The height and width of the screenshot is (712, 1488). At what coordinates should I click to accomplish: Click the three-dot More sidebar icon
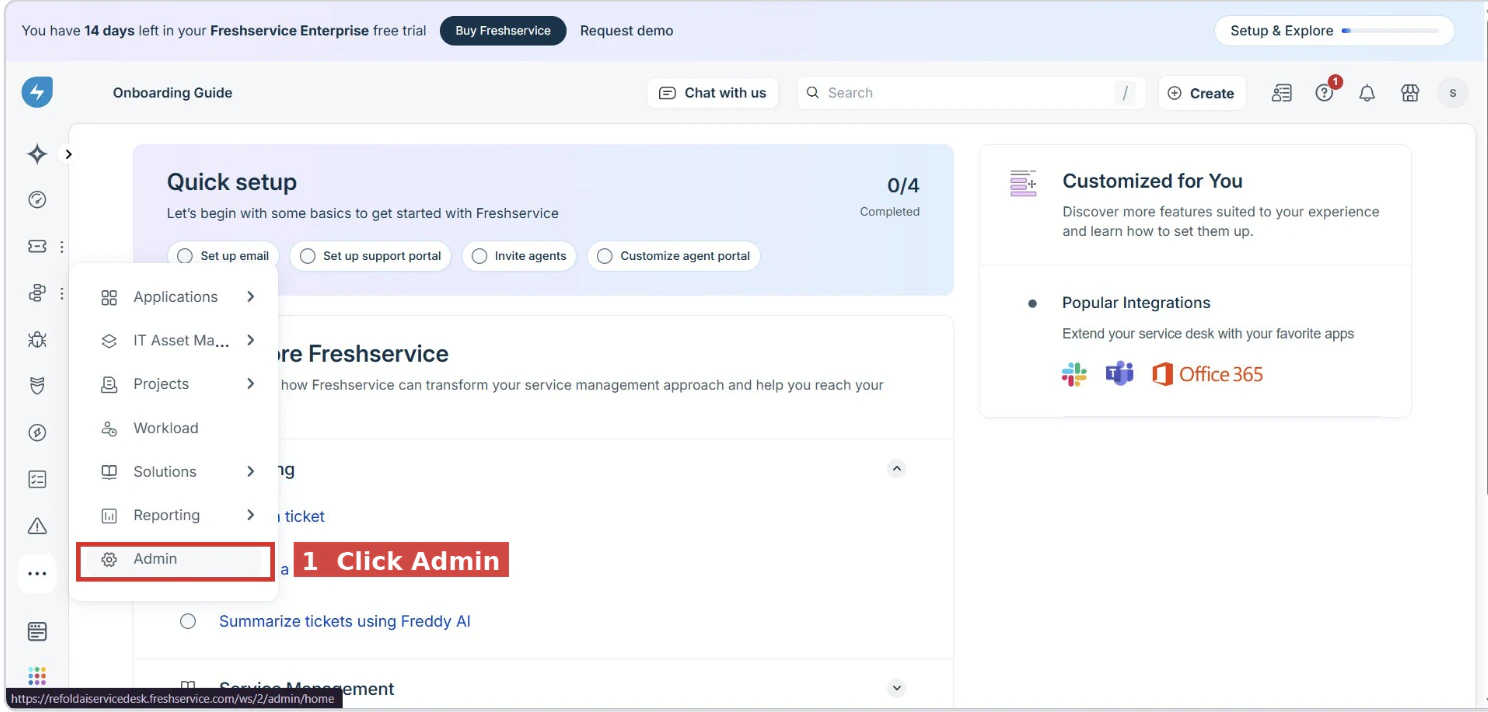[x=37, y=574]
